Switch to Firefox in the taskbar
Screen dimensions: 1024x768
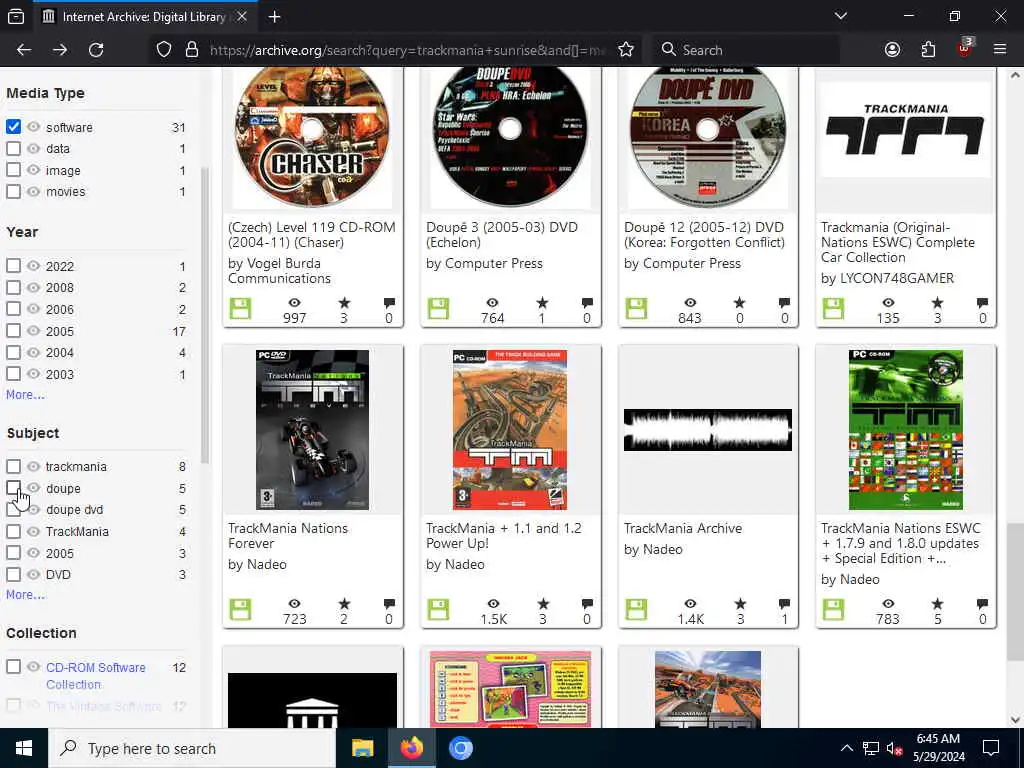(x=411, y=748)
